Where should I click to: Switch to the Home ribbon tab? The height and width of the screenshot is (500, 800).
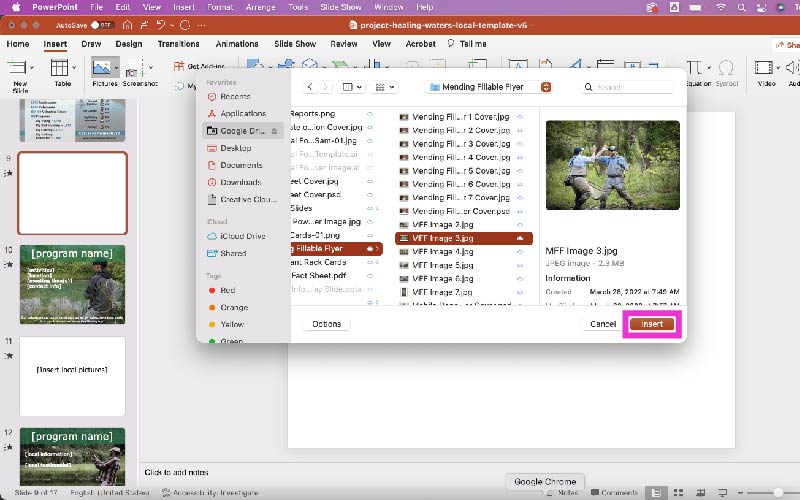(x=18, y=44)
